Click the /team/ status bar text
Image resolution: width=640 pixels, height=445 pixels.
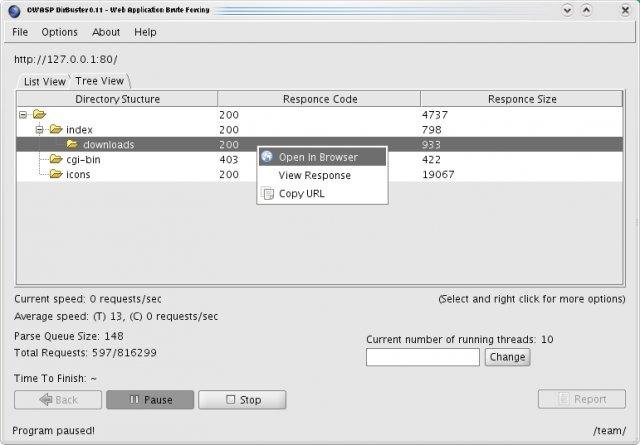tap(609, 430)
